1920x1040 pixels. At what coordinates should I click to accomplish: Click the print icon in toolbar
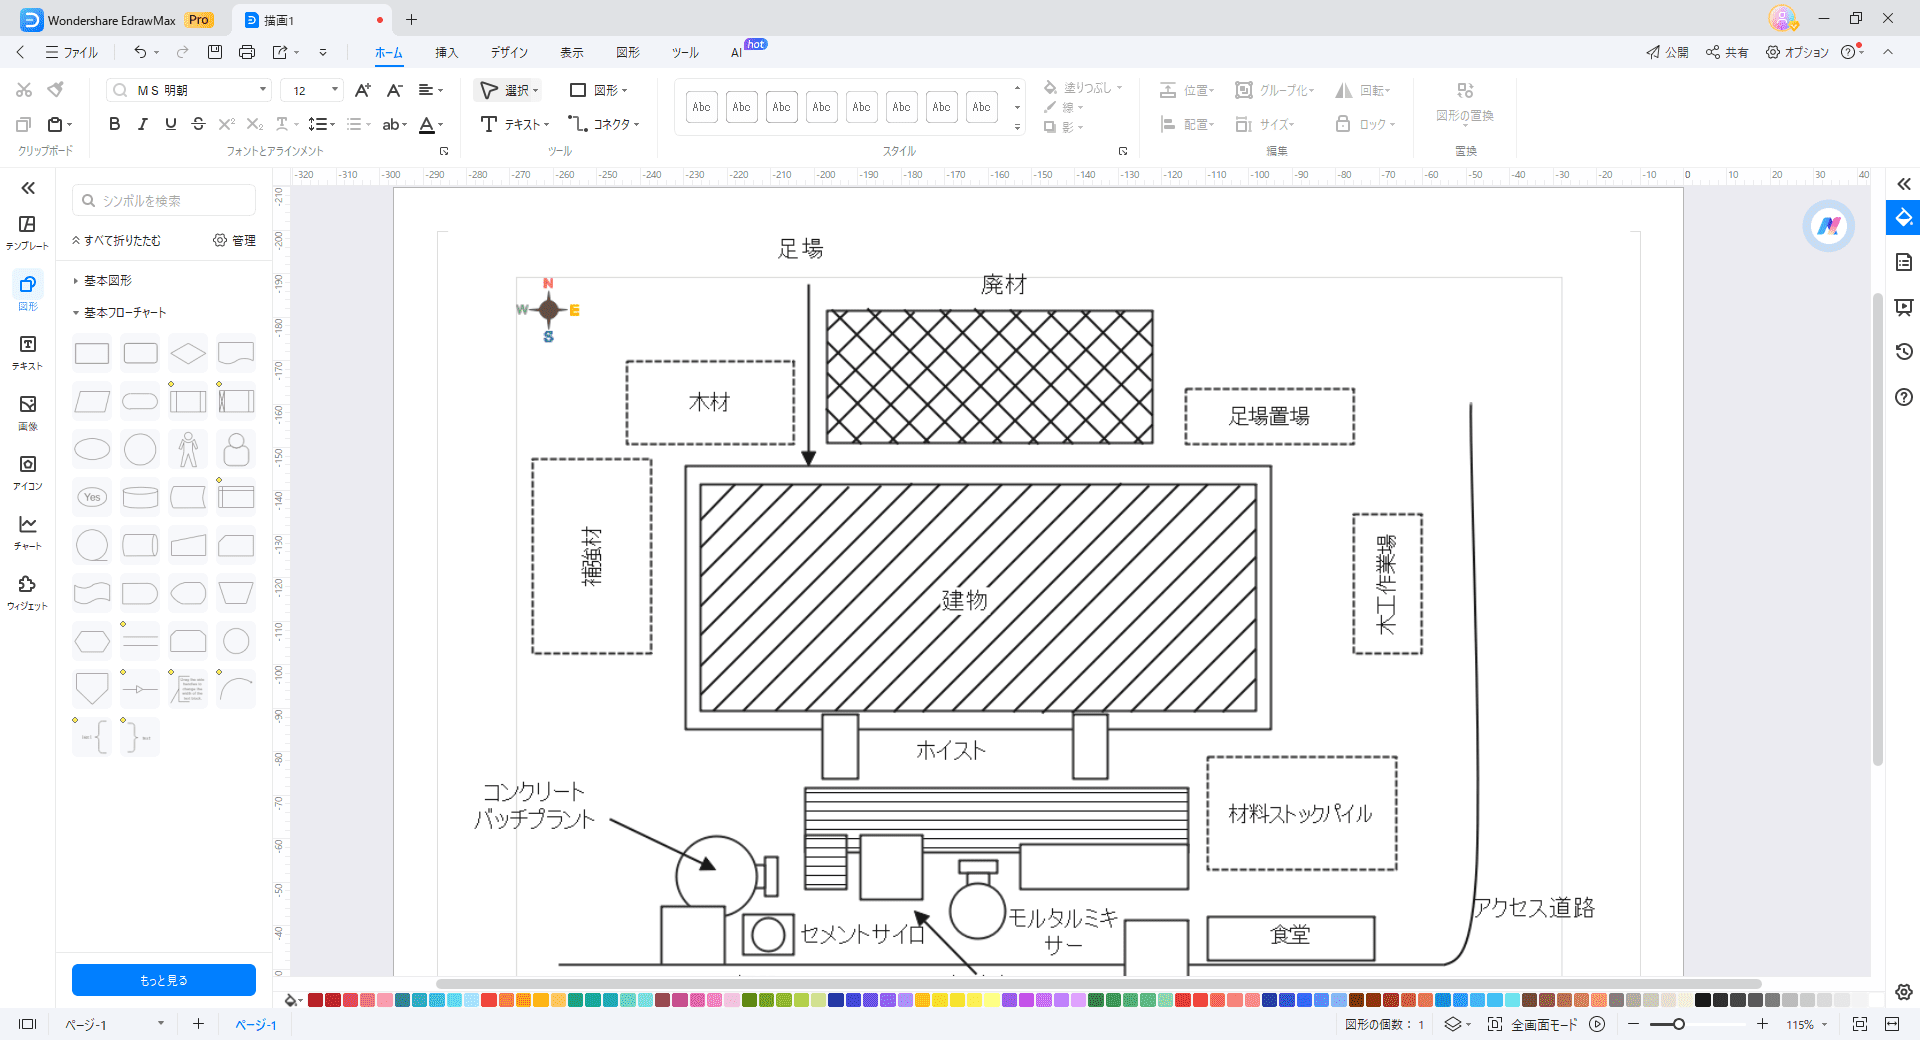(247, 52)
